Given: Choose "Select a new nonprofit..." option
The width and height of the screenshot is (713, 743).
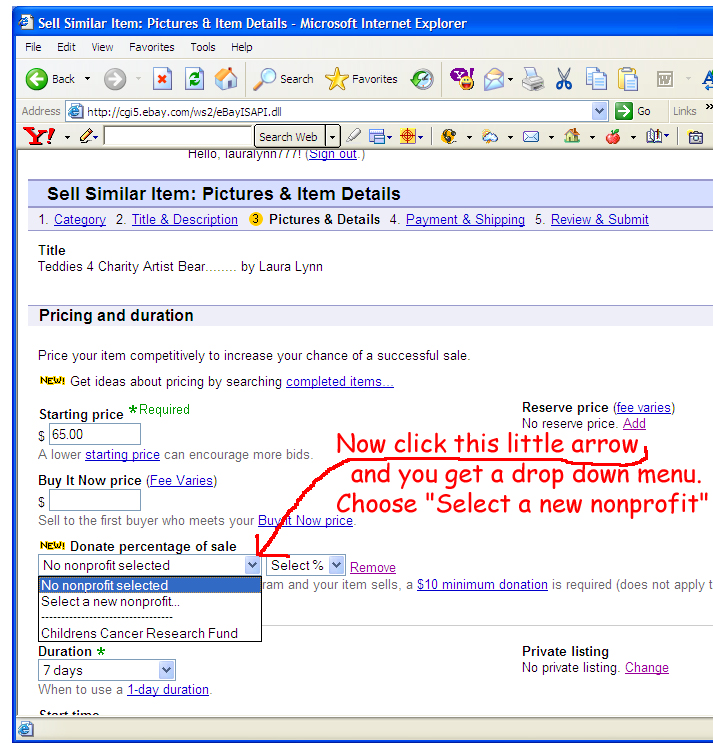Looking at the screenshot, I should coord(111,602).
